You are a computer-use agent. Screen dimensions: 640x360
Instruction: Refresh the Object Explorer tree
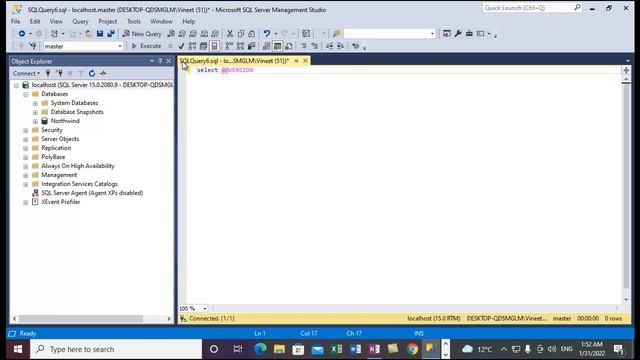pos(92,73)
